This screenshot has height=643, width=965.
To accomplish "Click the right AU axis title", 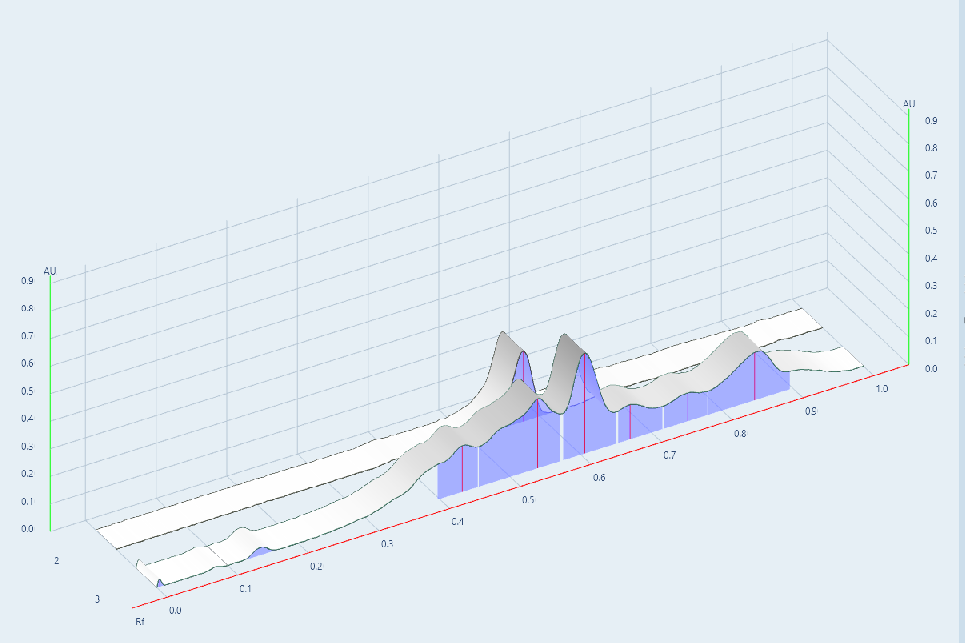I will click(x=909, y=103).
